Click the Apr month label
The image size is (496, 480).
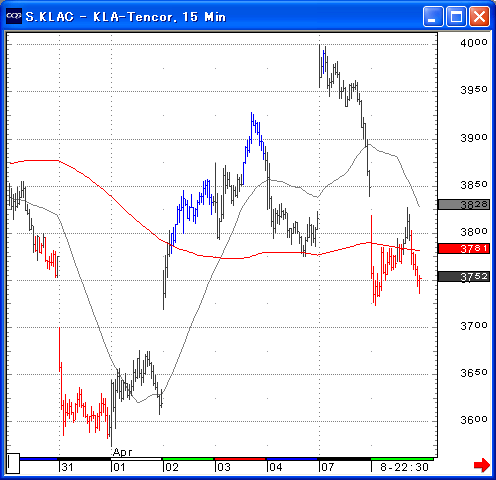(x=122, y=452)
